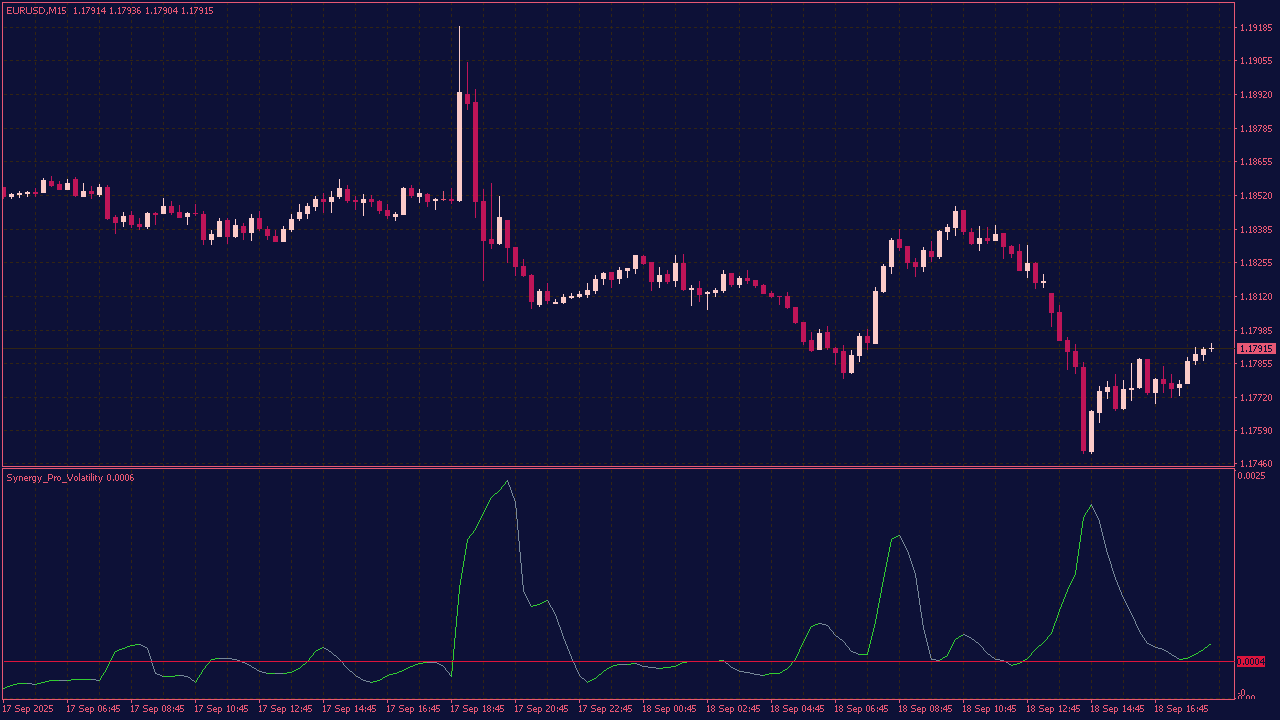Click the 18 Sep 16:45 time label
Viewport: 1280px width, 720px height.
pos(1182,709)
